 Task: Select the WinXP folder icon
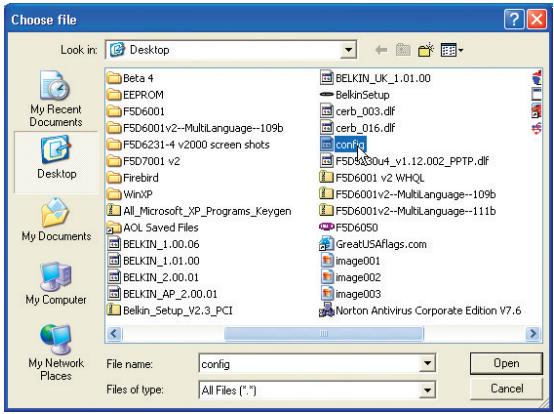pyautogui.click(x=114, y=194)
